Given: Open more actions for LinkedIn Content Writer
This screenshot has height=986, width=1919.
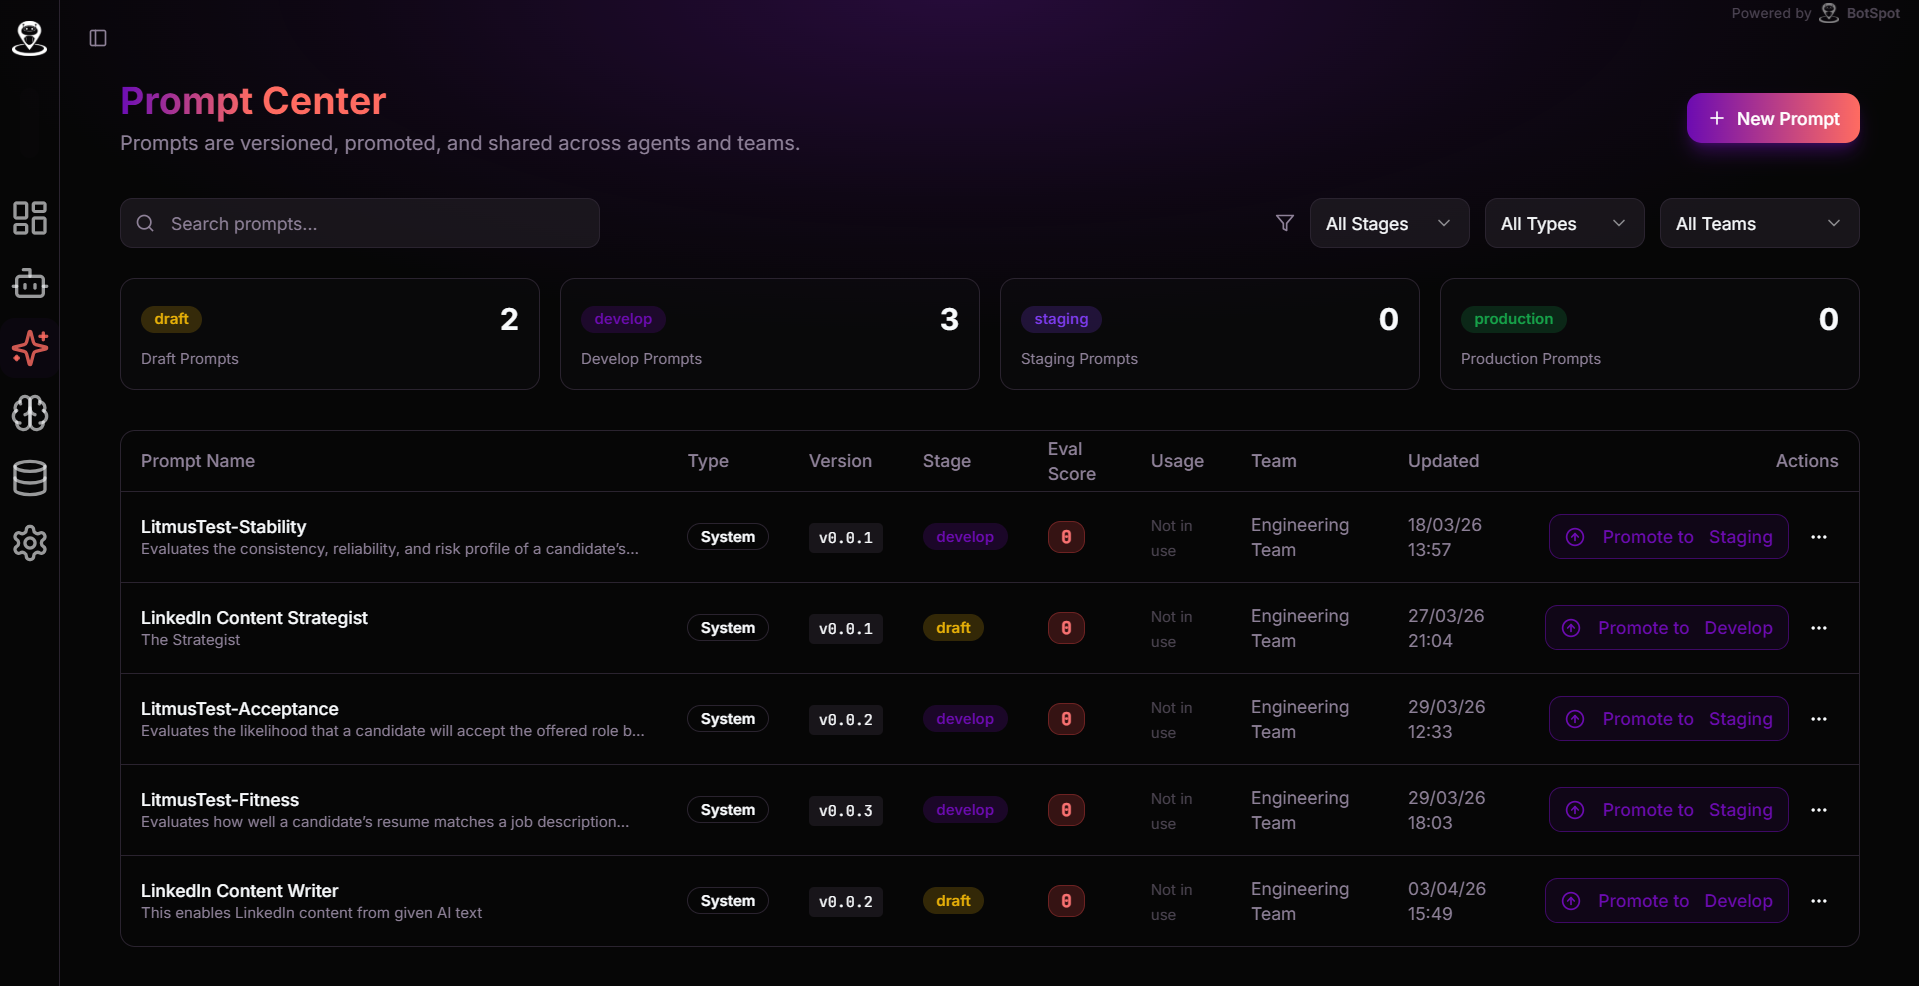Looking at the screenshot, I should point(1819,901).
